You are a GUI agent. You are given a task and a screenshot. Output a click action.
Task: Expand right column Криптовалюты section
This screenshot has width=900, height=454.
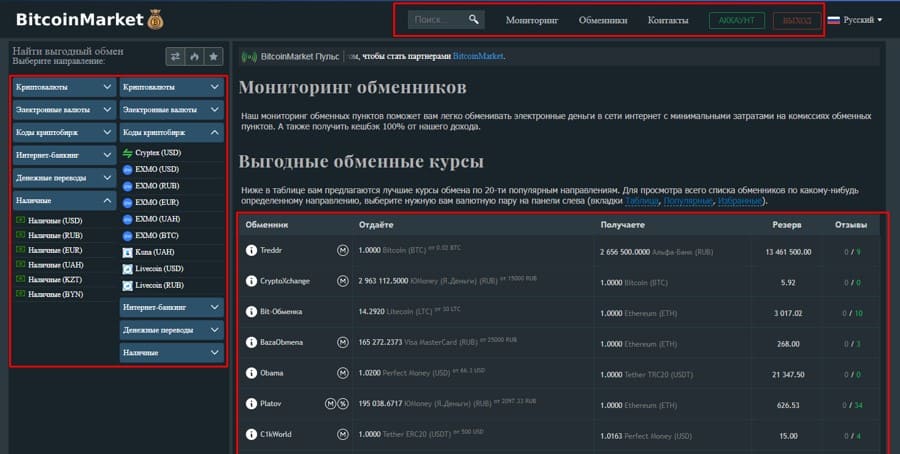(172, 87)
